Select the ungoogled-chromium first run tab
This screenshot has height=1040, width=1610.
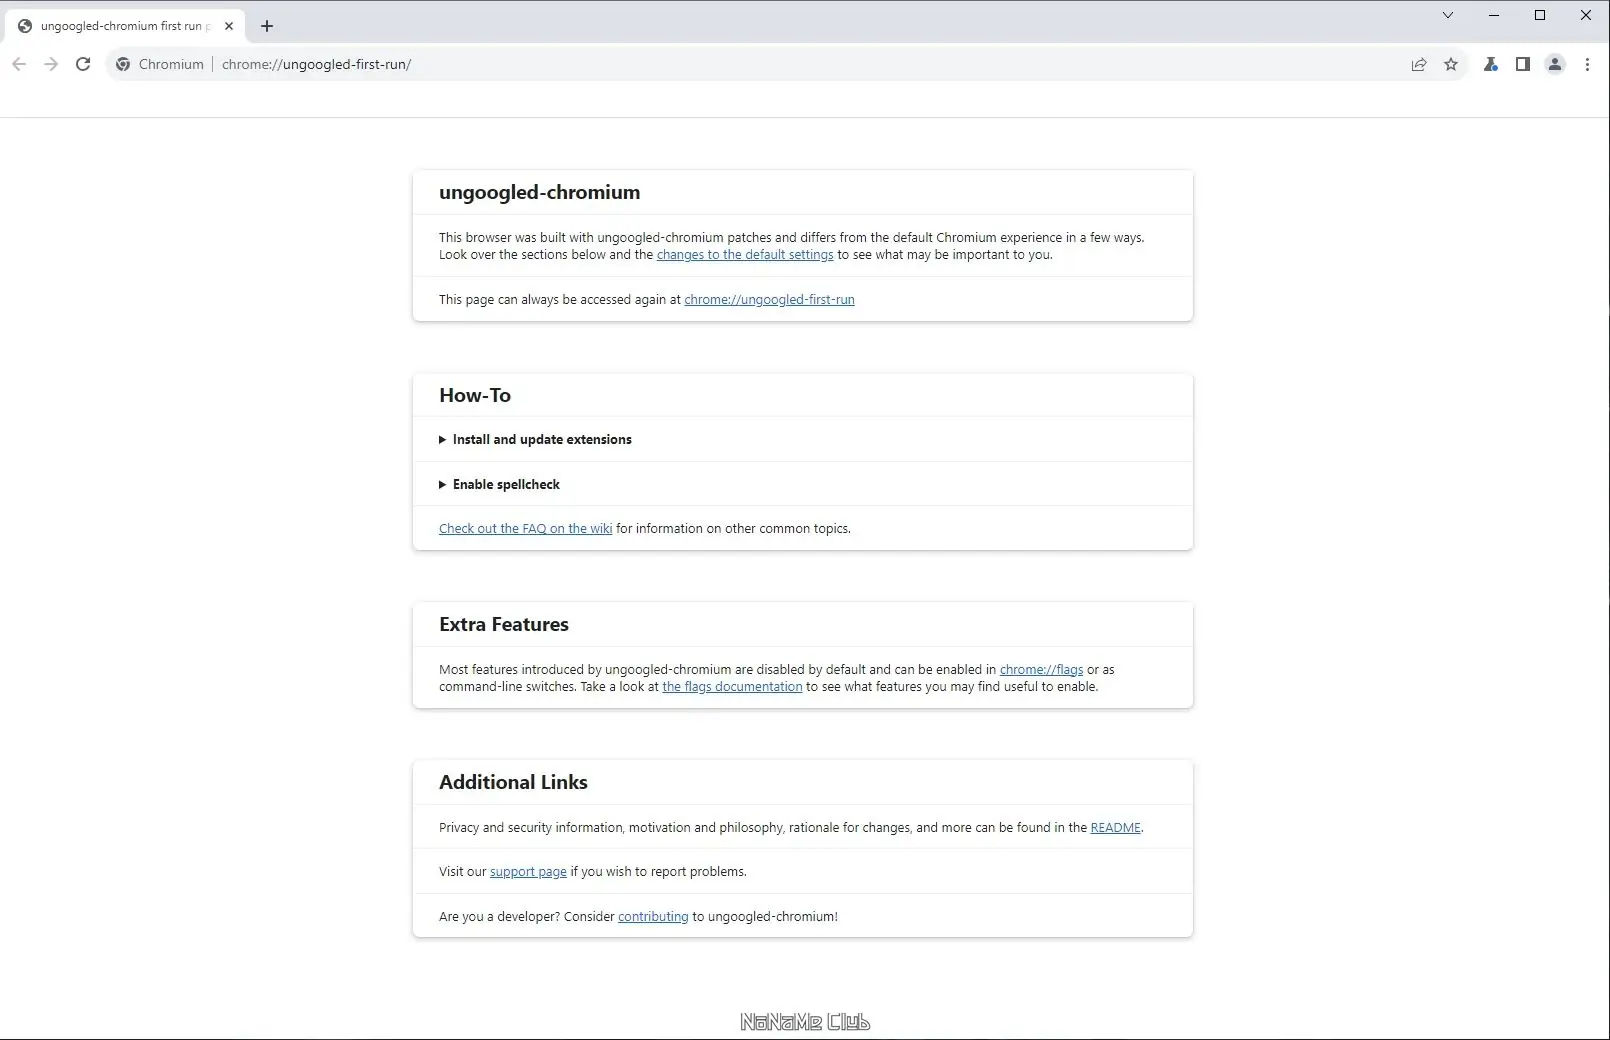120,26
